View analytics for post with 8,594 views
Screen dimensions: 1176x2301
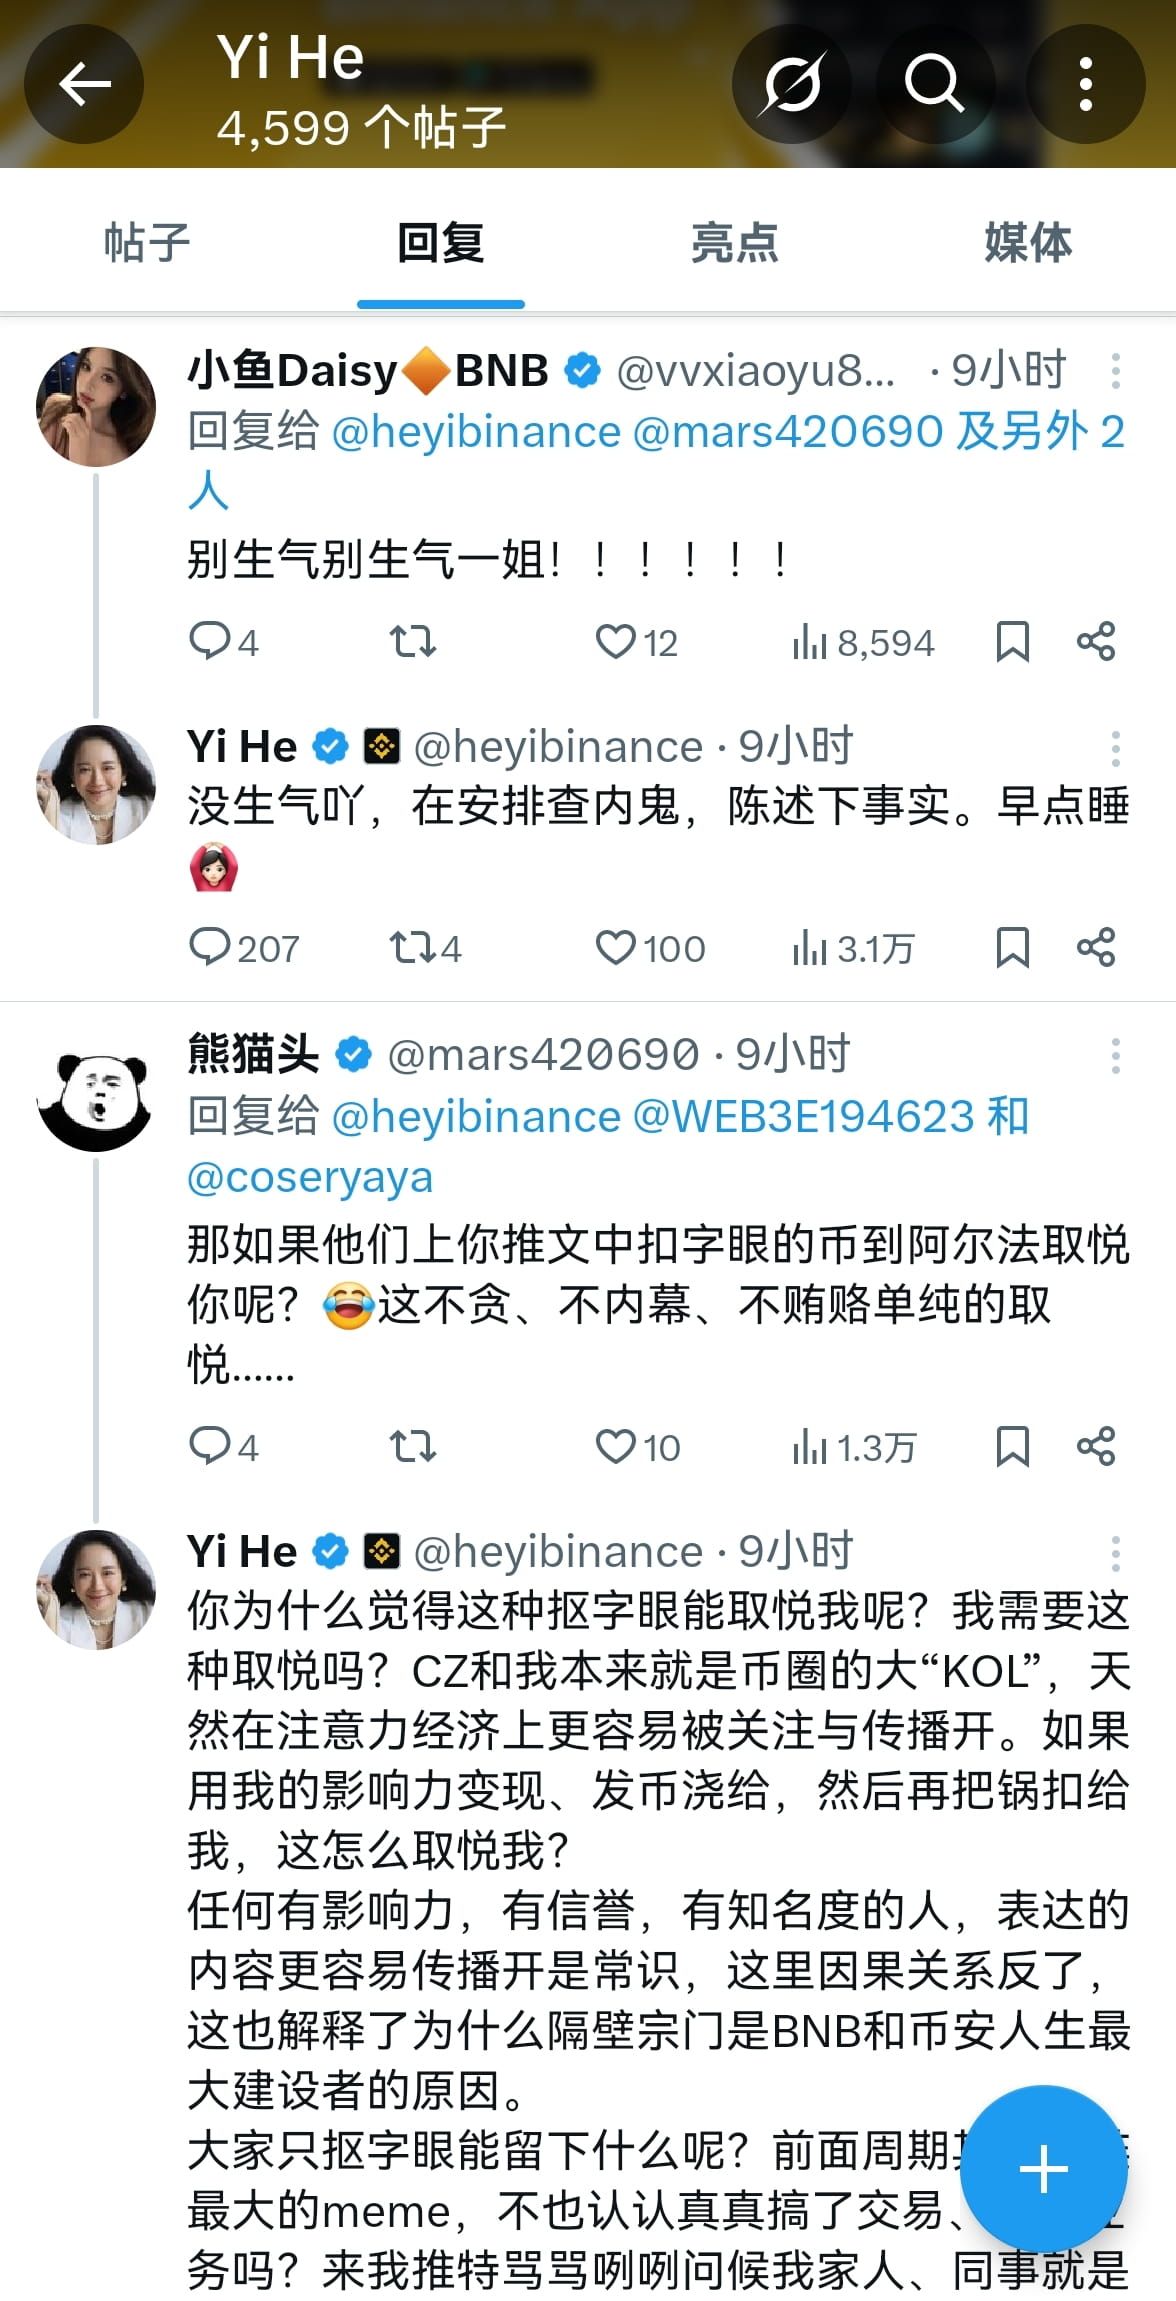pyautogui.click(x=862, y=642)
